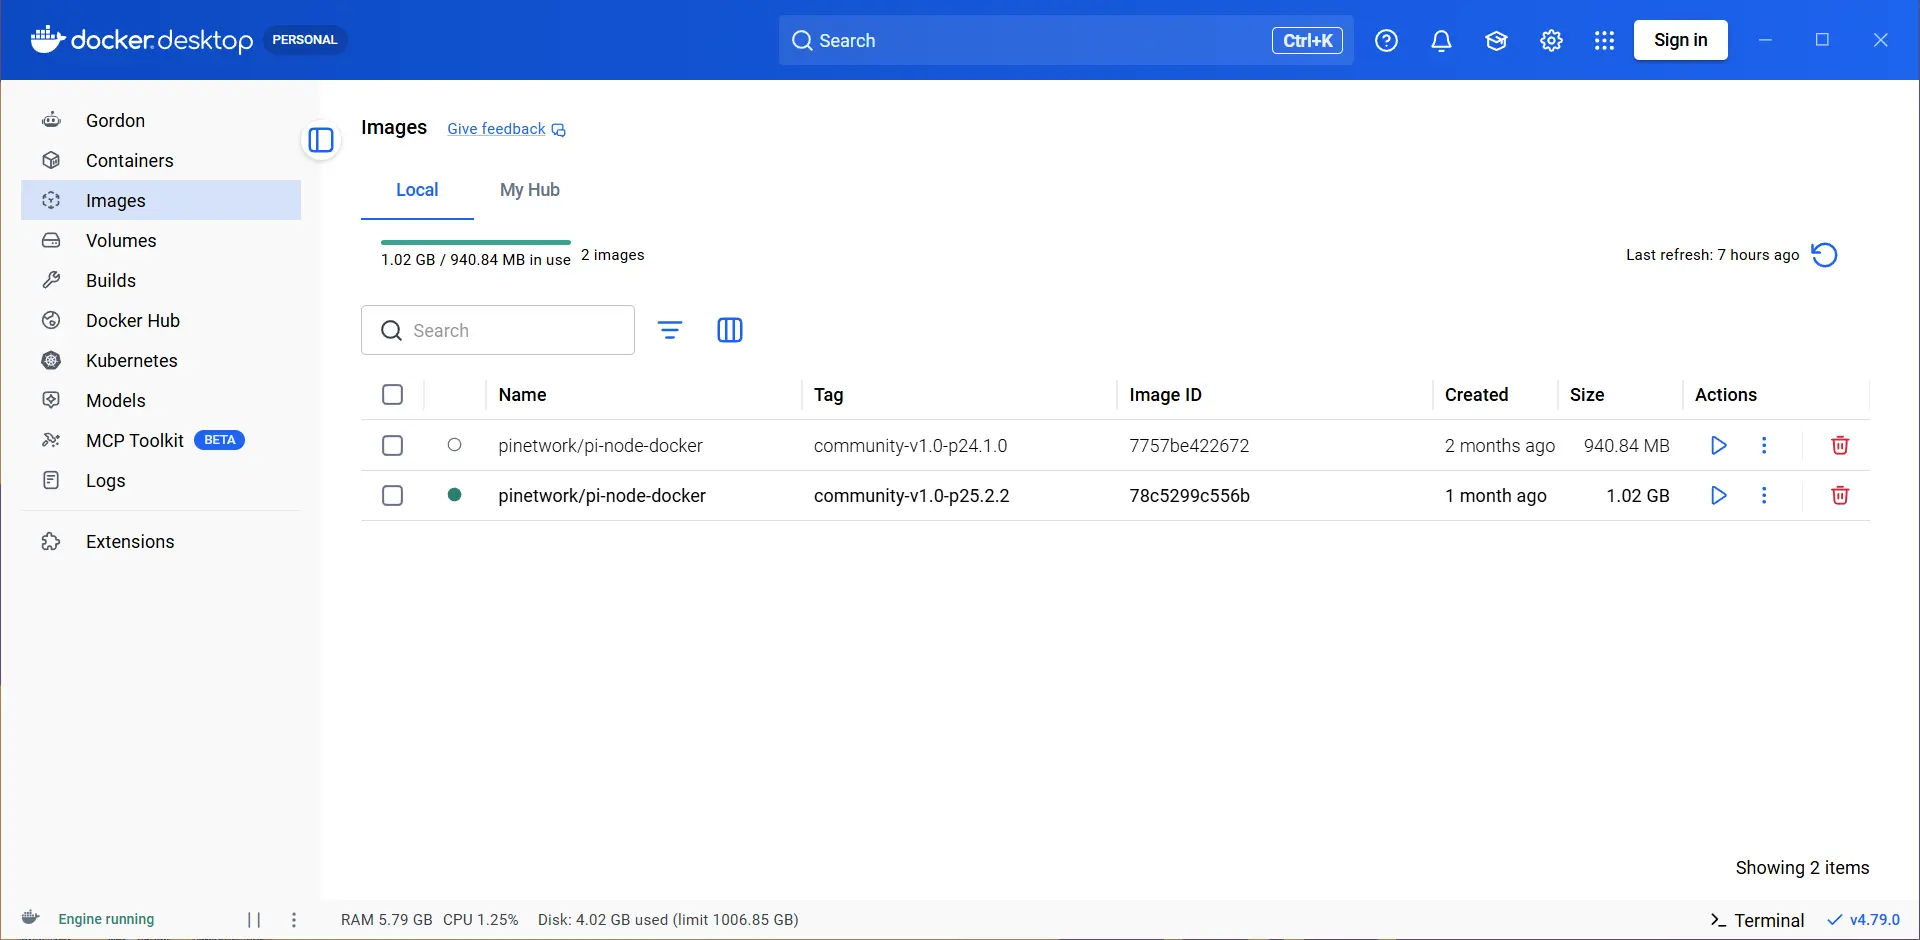
Task: Open the apps grid menu
Action: tap(1604, 40)
